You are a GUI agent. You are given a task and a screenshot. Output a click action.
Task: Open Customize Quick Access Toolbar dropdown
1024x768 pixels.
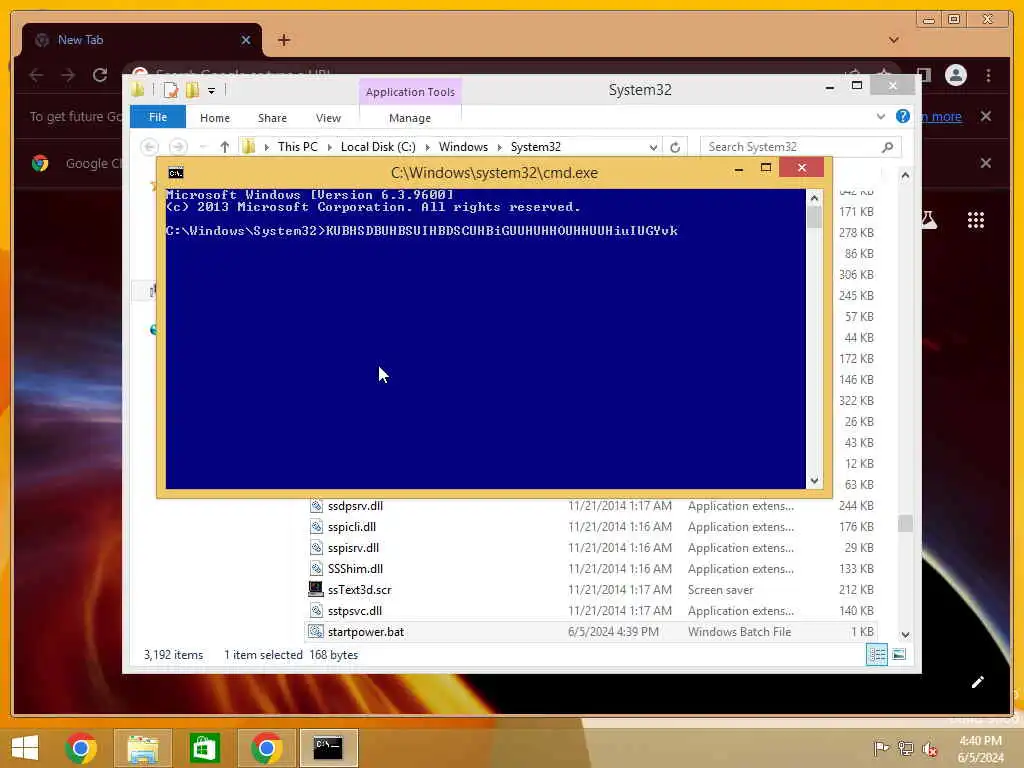point(212,91)
